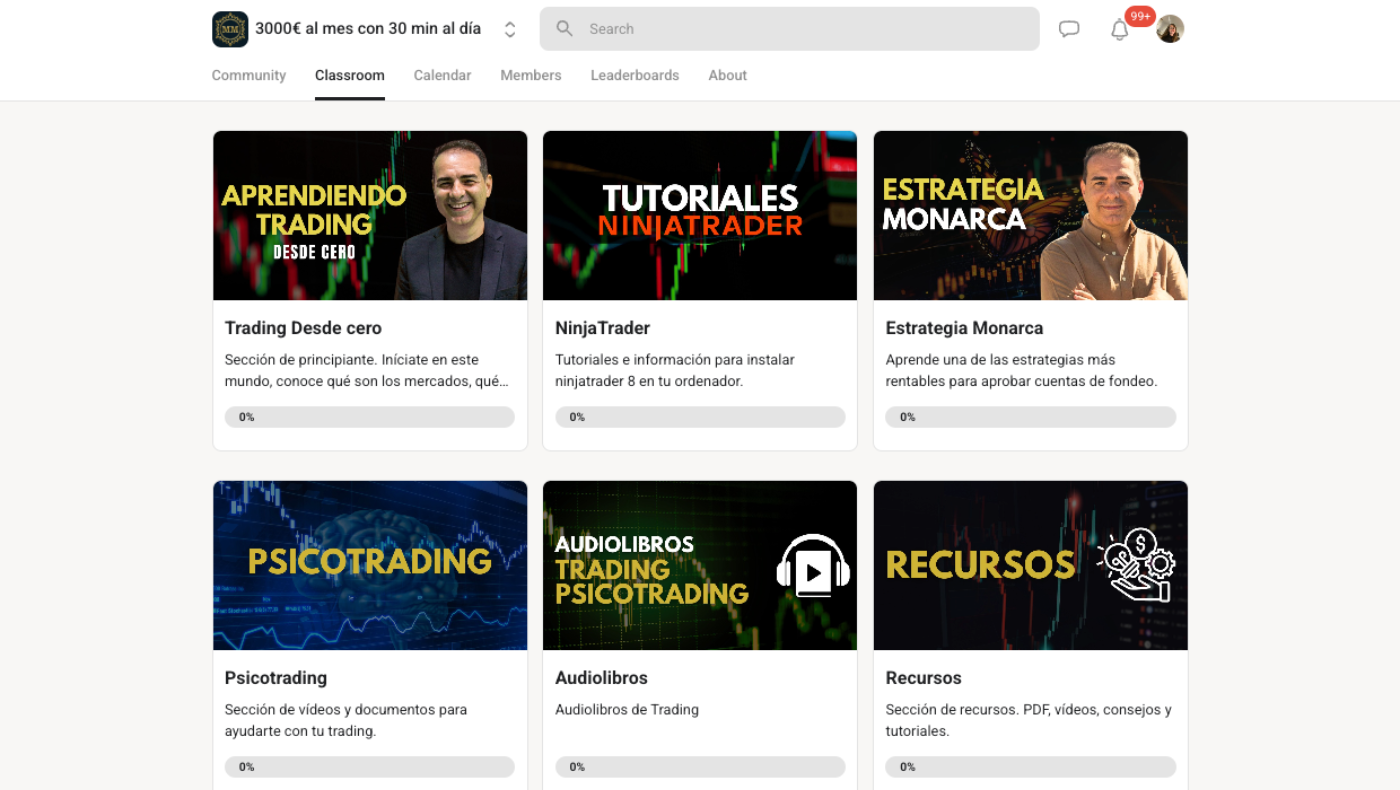The height and width of the screenshot is (790, 1400).
Task: Open the user profile avatar
Action: (x=1170, y=29)
